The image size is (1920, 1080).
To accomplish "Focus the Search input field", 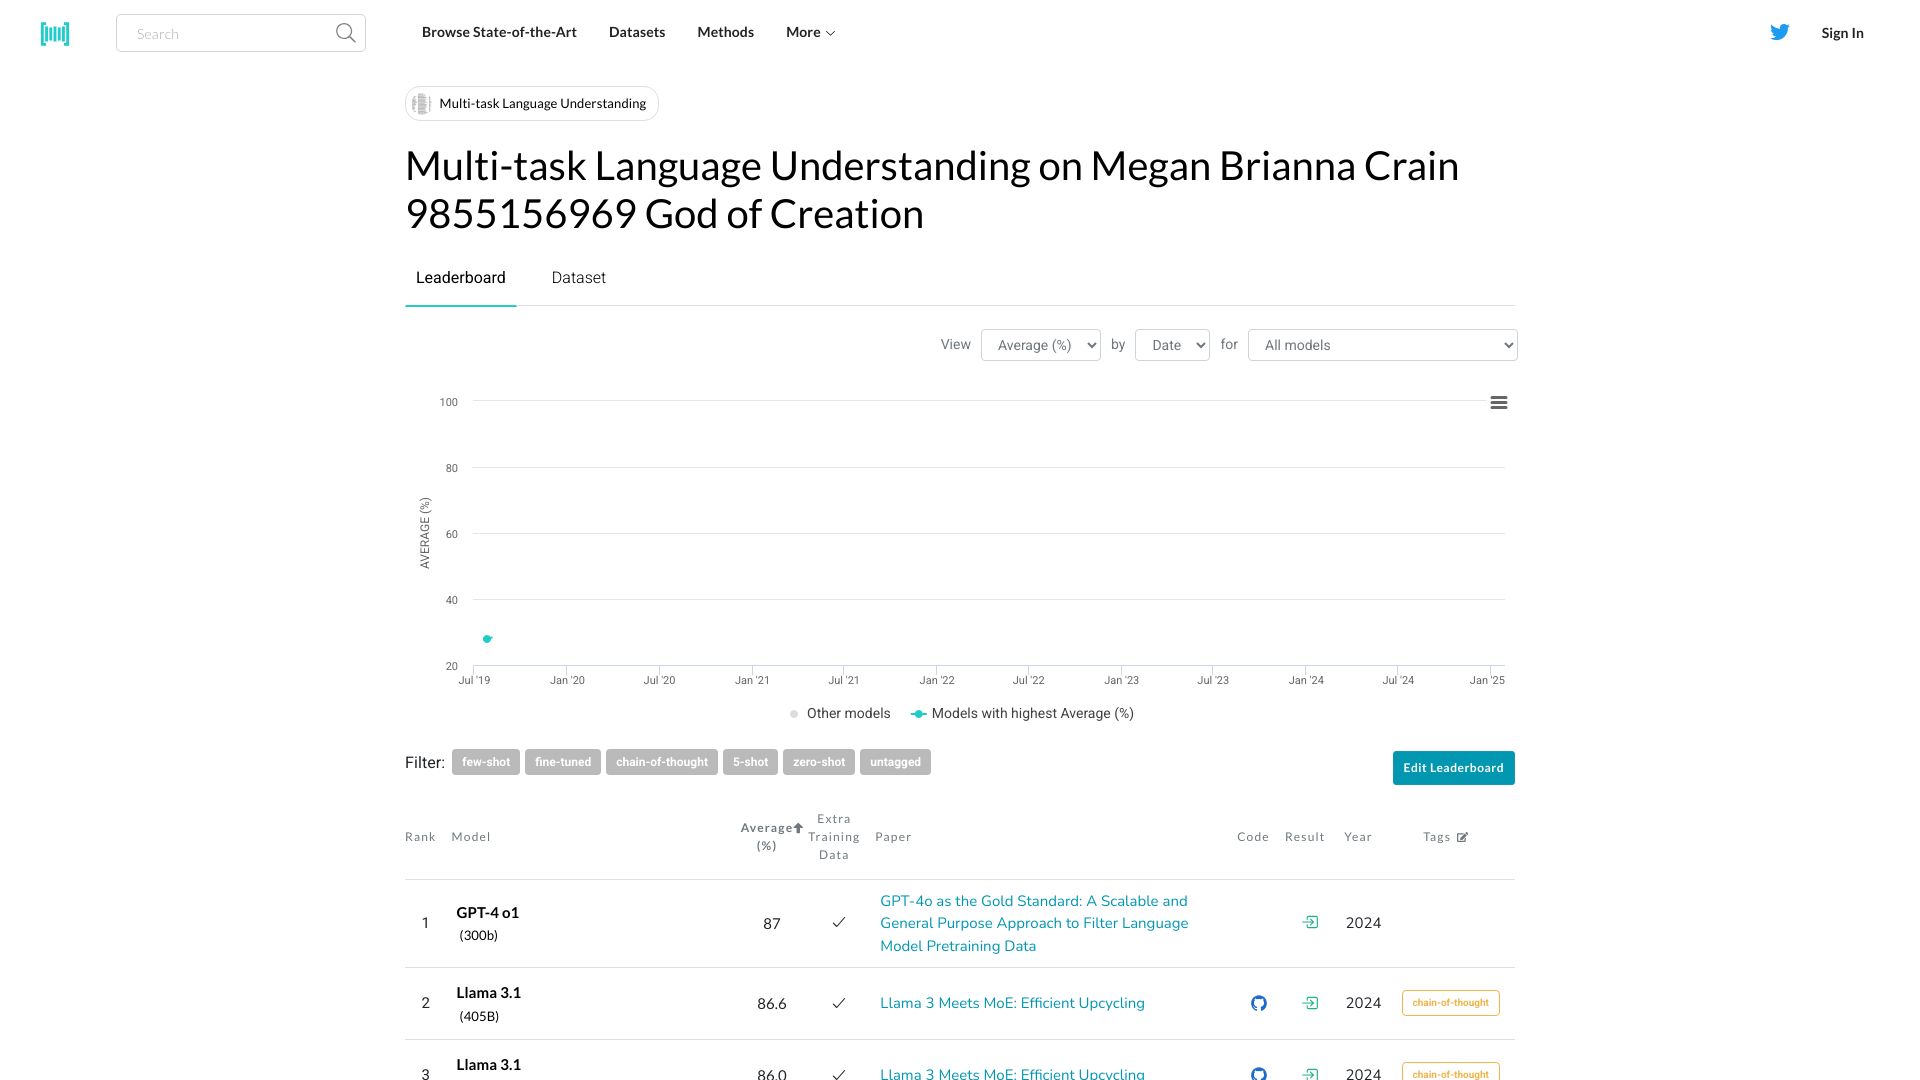I will click(x=230, y=34).
